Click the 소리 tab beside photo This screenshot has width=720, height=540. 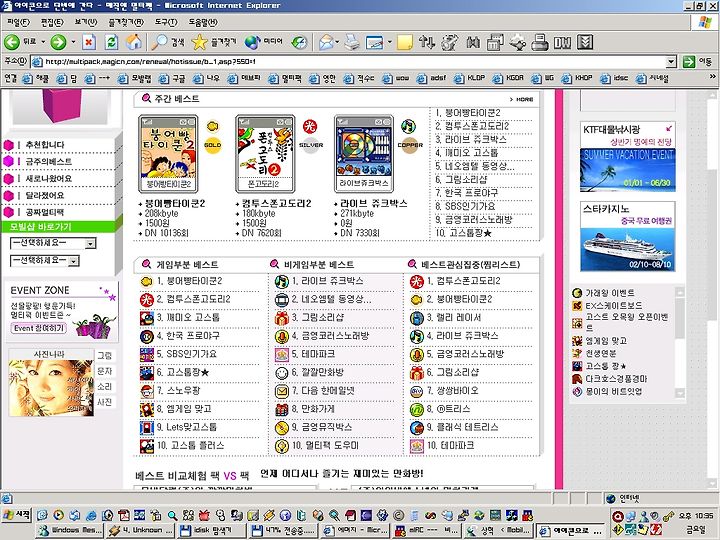pyautogui.click(x=105, y=387)
